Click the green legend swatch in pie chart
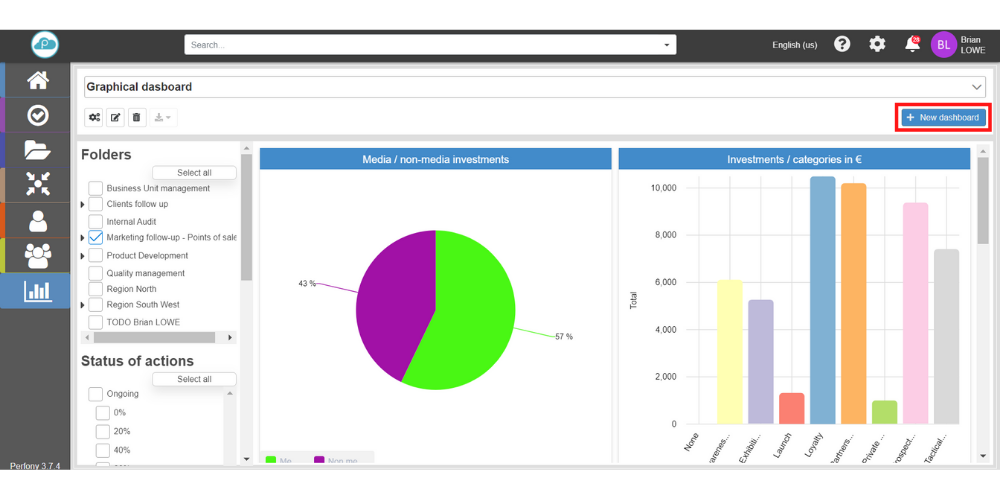Image resolution: width=1000 pixels, height=500 pixels. 271,460
